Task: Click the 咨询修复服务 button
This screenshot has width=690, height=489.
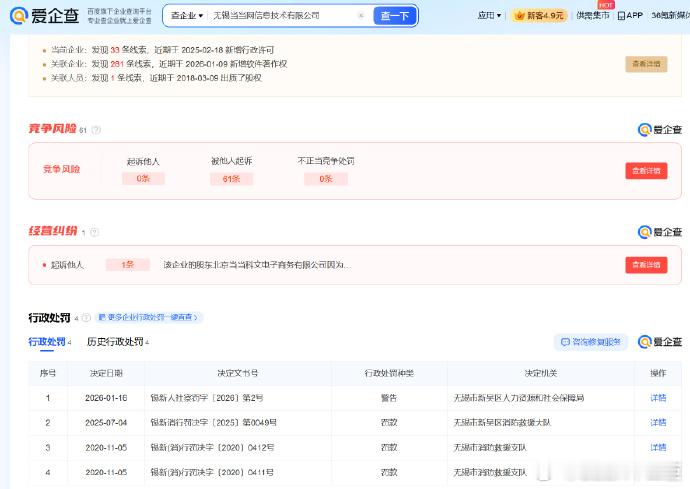Action: pos(591,342)
